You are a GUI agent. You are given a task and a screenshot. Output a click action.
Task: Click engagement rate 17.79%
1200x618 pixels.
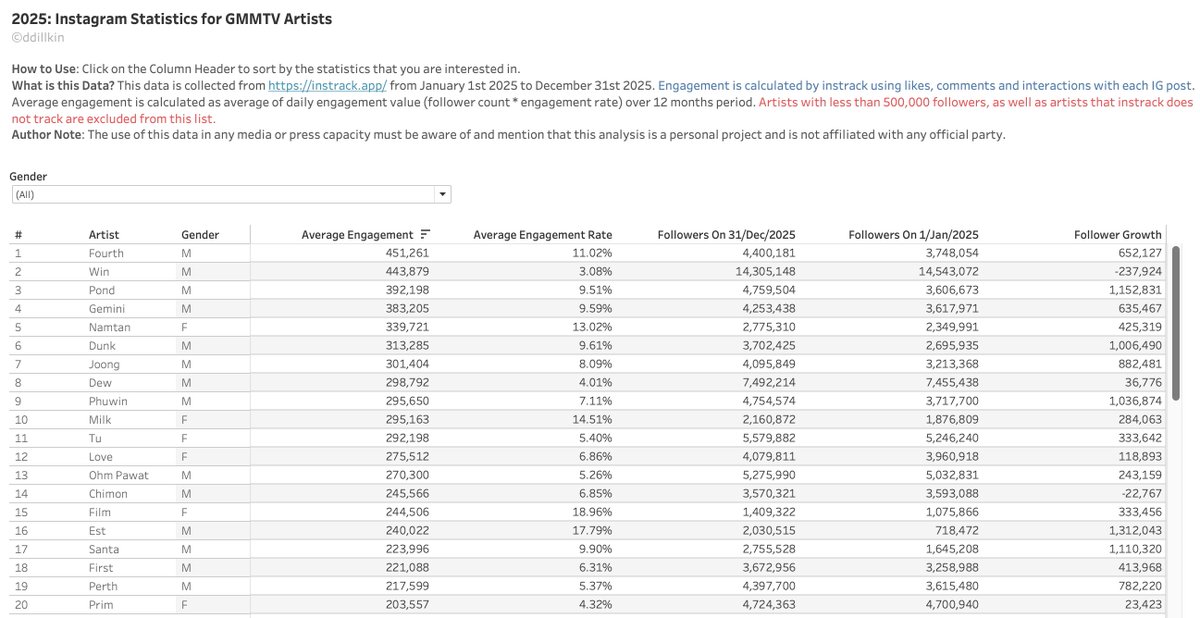pos(593,531)
